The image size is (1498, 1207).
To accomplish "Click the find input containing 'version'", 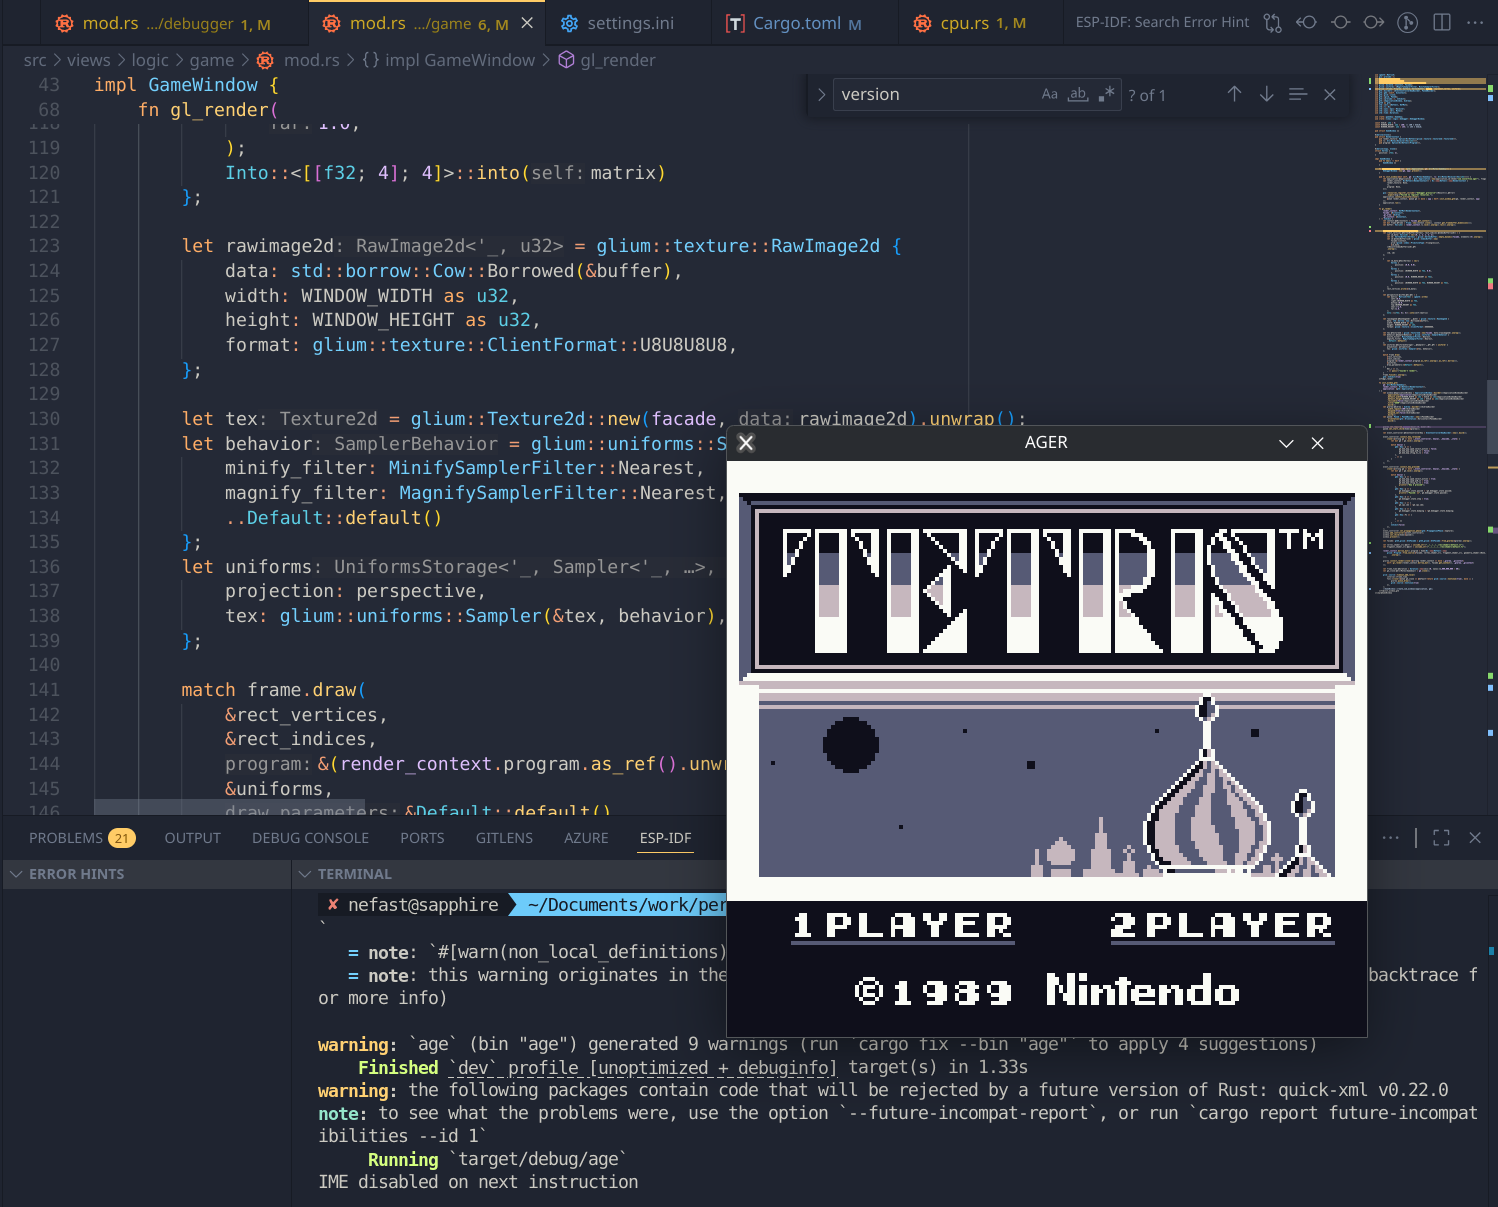I will click(935, 94).
